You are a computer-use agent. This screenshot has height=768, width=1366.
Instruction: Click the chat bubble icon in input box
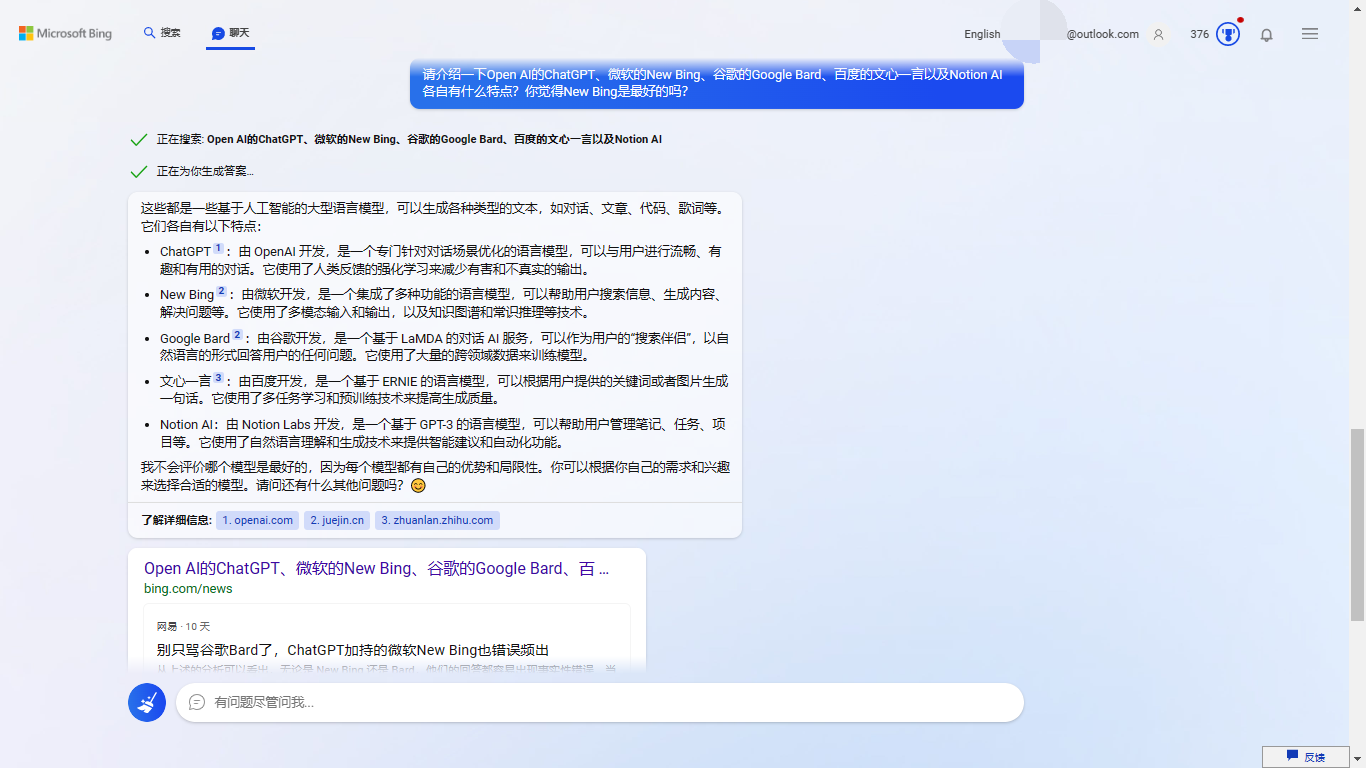(197, 702)
